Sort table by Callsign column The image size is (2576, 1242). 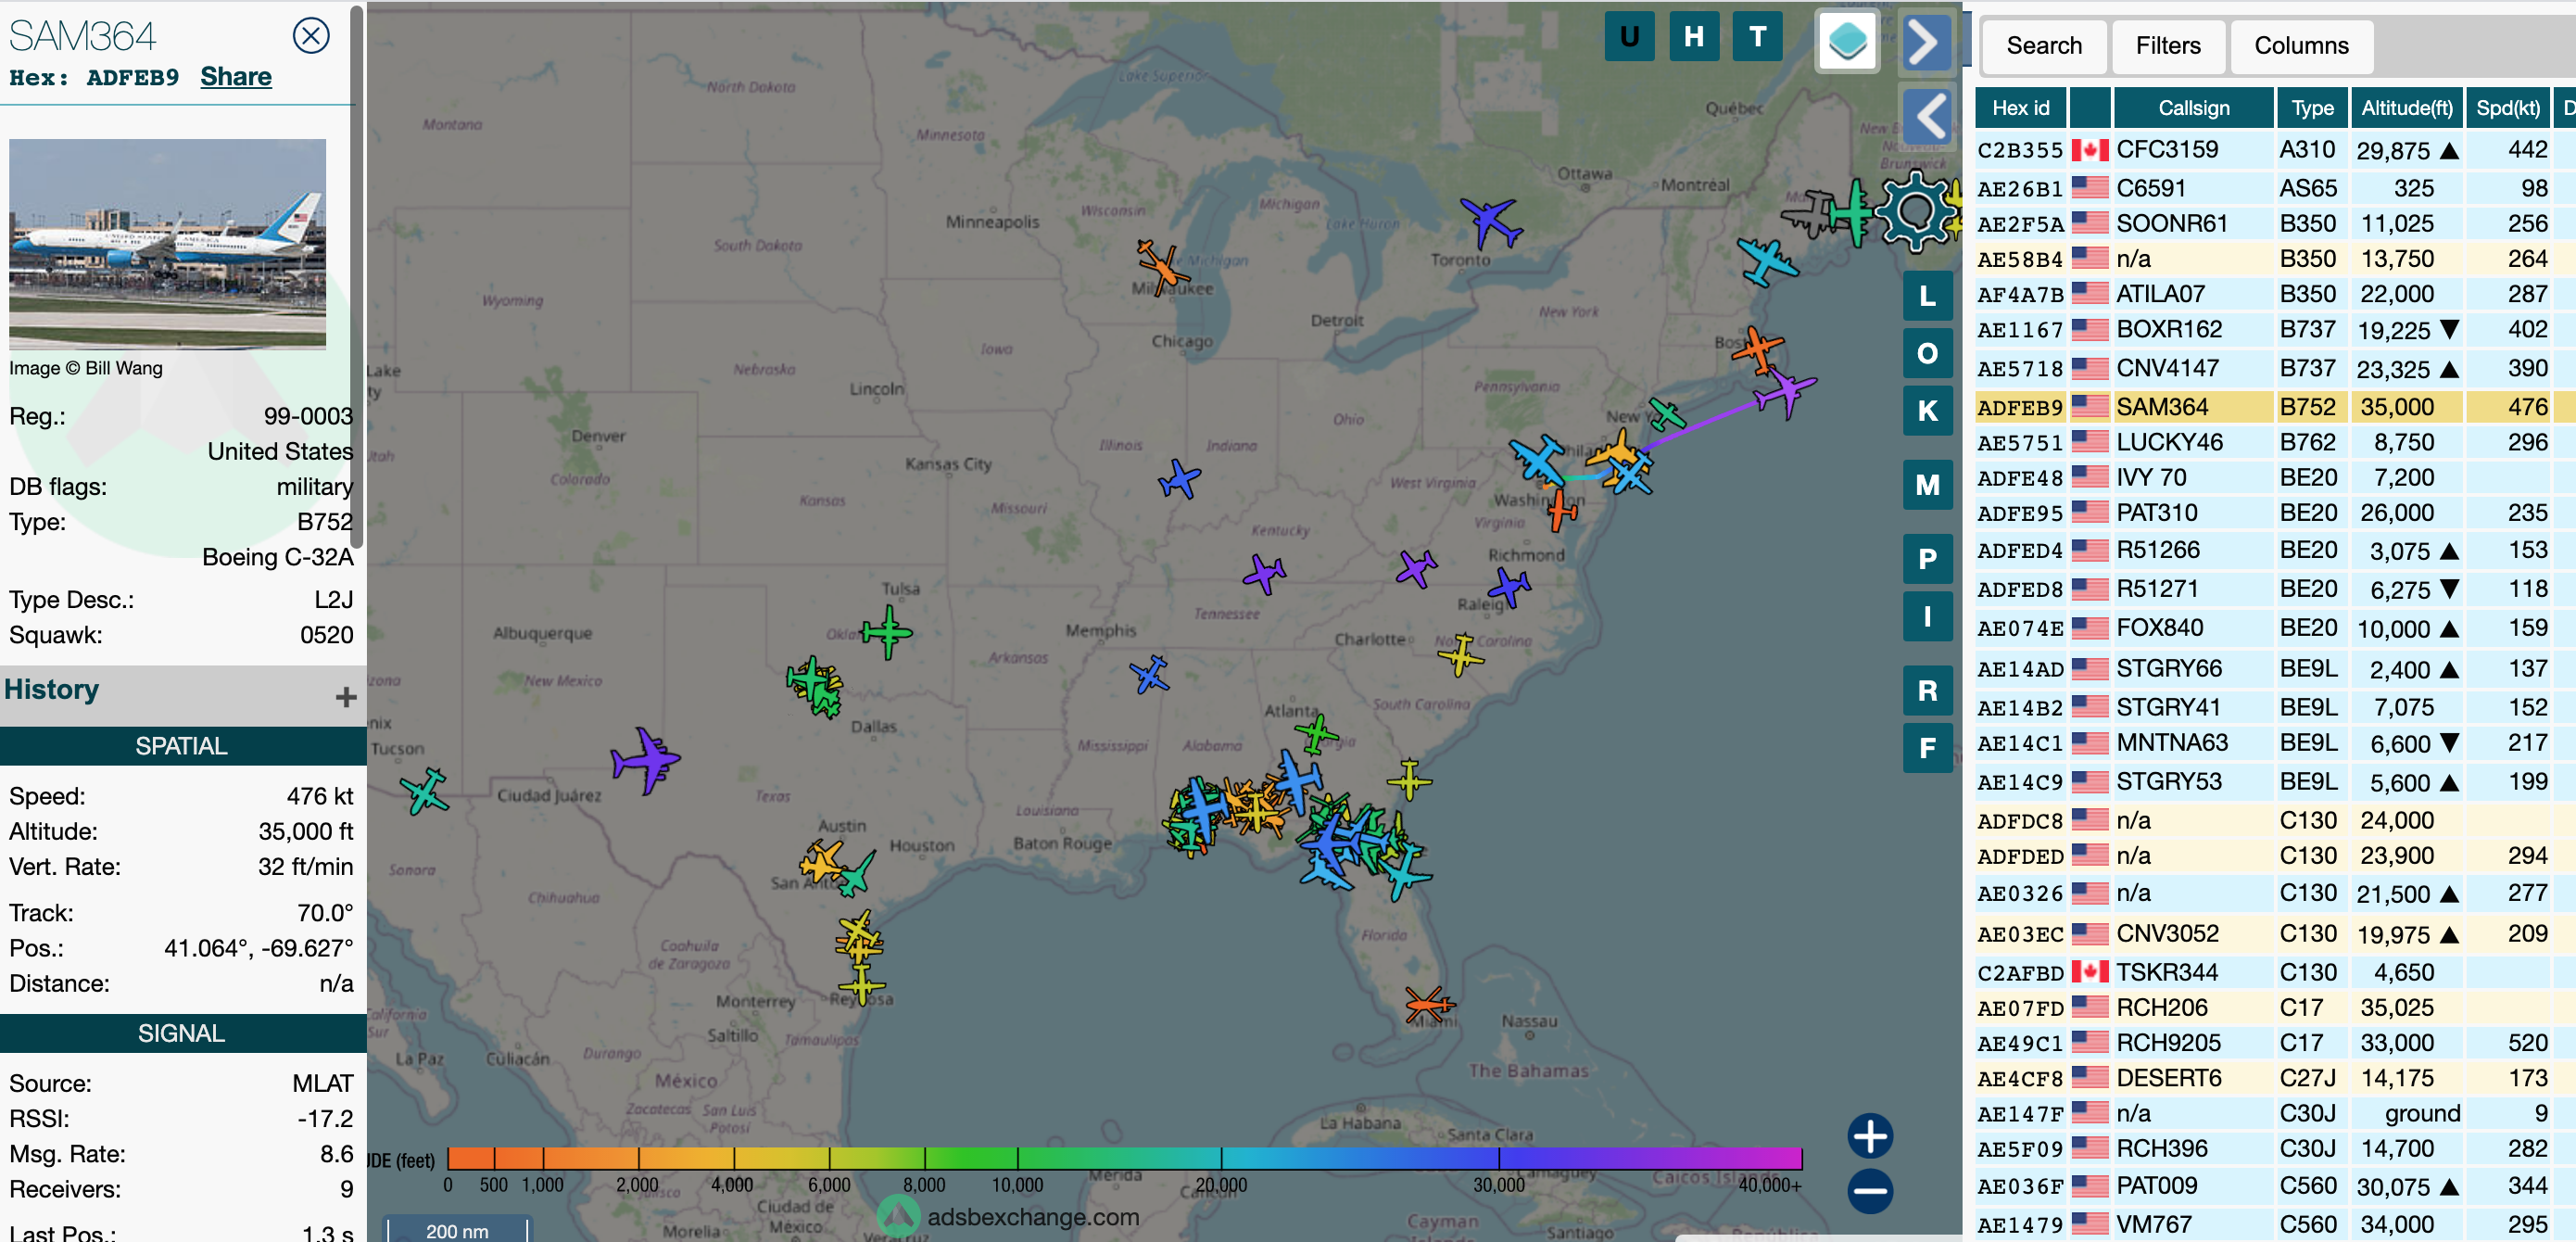[x=2193, y=108]
